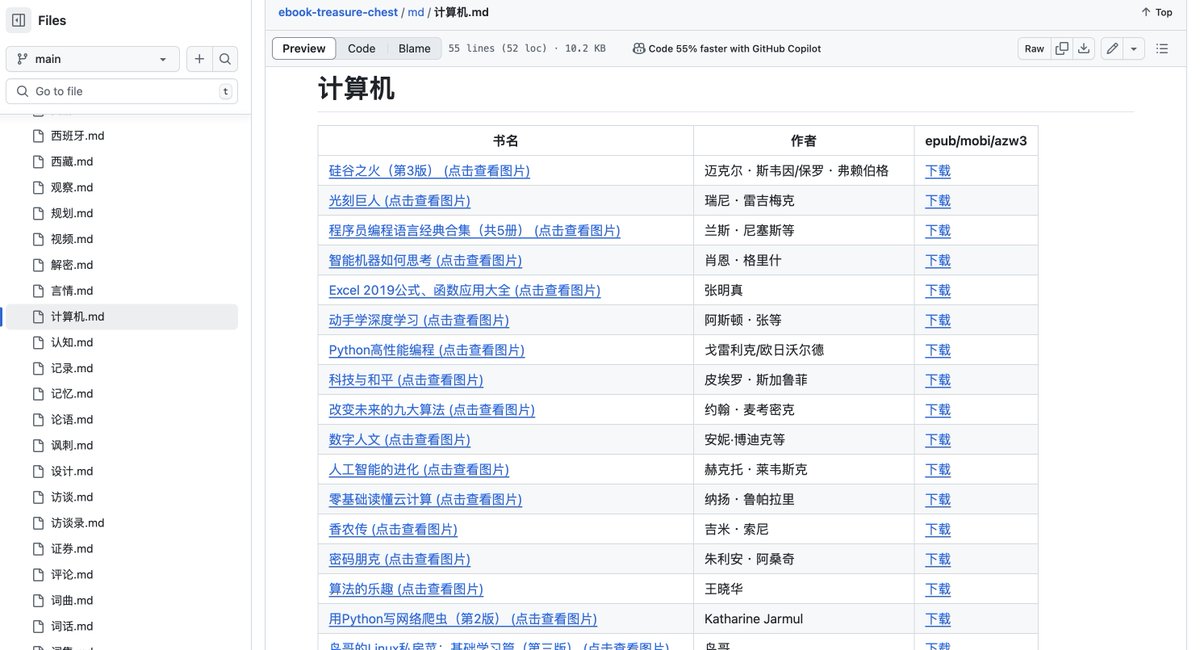Click the up arrow beside Top
The width and height of the screenshot is (1200, 650).
[x=1145, y=11]
